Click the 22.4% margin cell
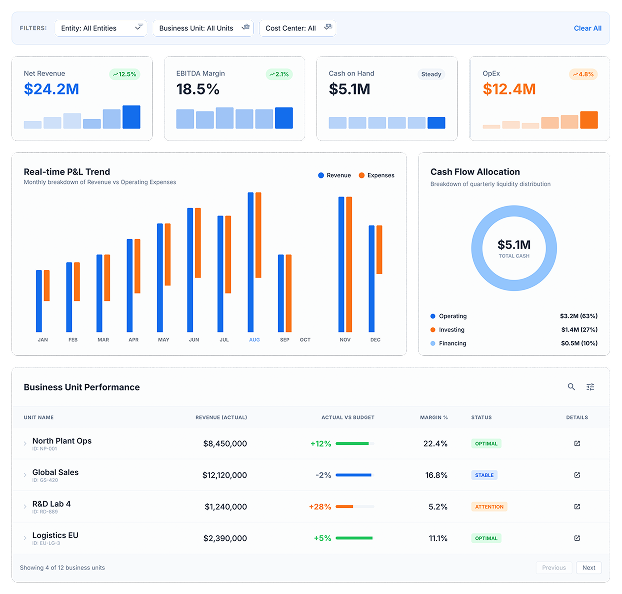622x594 pixels. pos(435,444)
